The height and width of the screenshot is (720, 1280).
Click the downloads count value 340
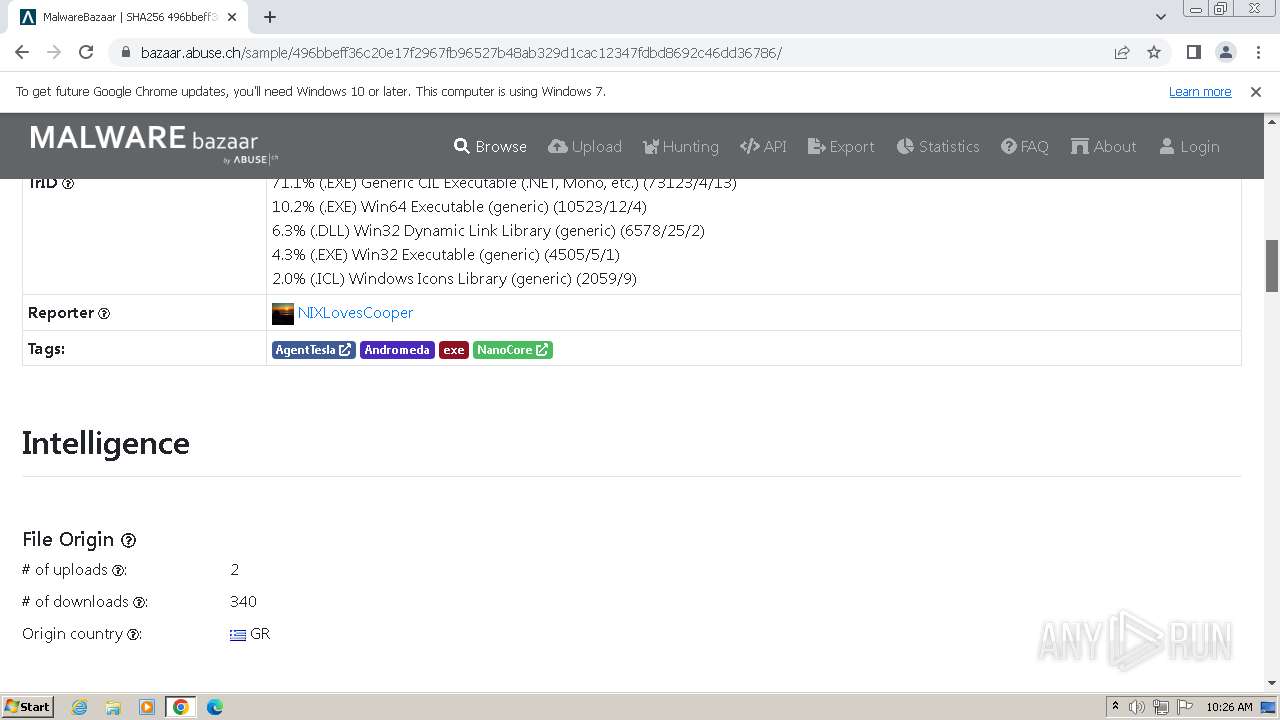coord(243,602)
